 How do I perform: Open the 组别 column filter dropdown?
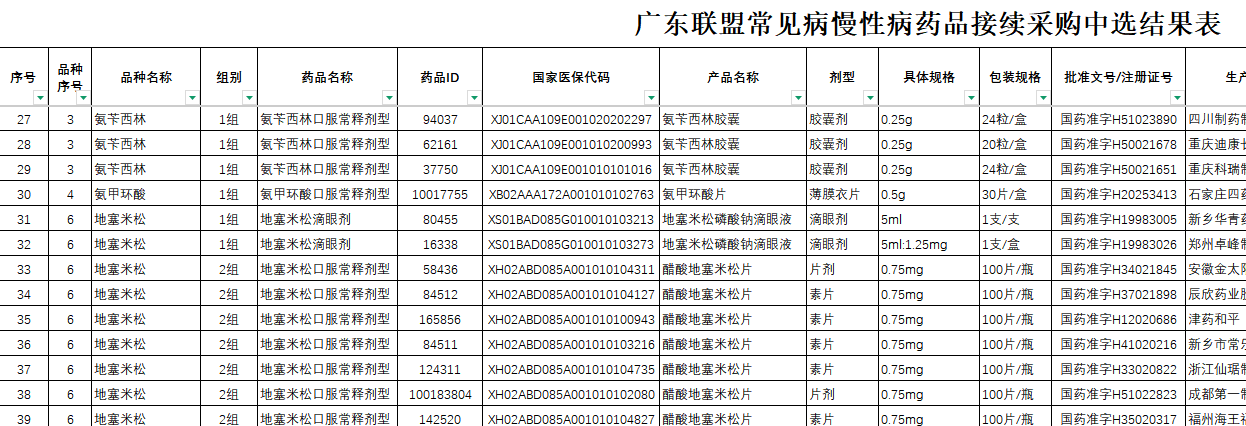click(x=249, y=98)
